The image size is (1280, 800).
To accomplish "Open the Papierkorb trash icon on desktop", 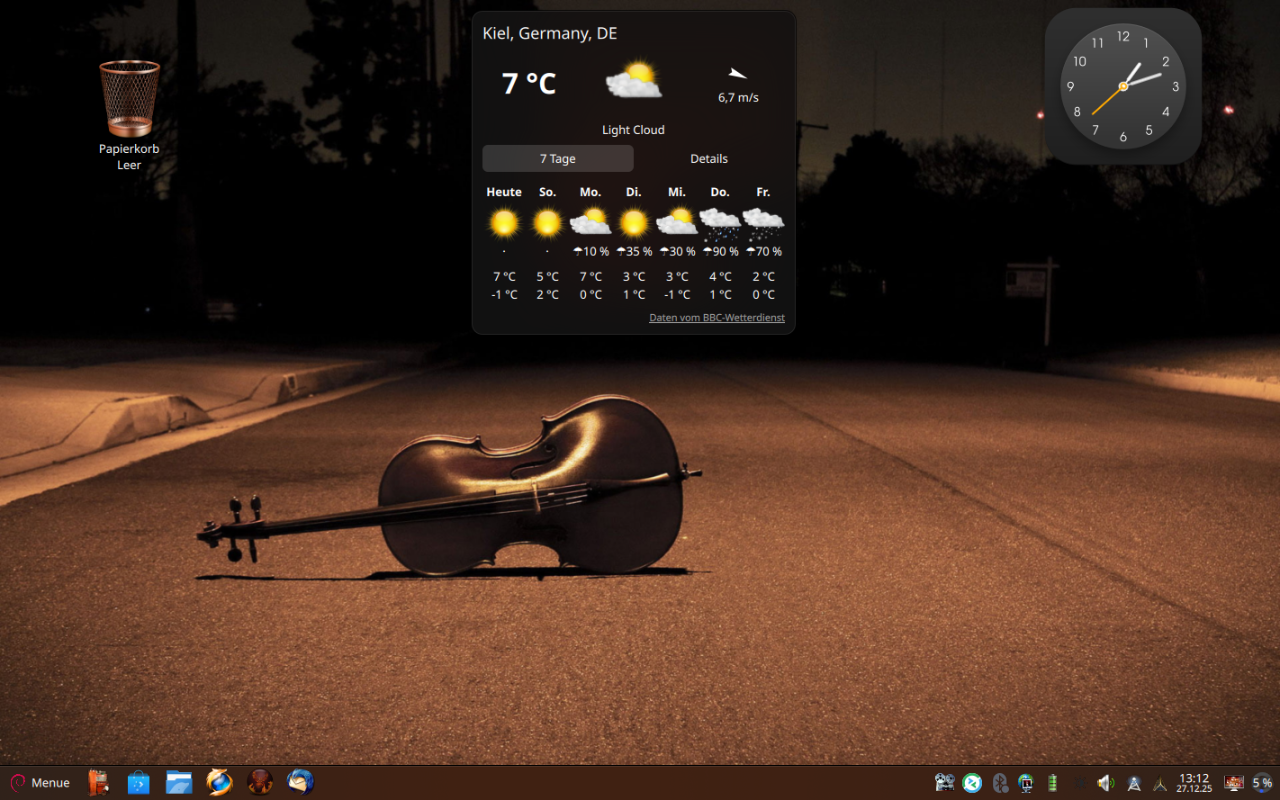I will (x=129, y=101).
